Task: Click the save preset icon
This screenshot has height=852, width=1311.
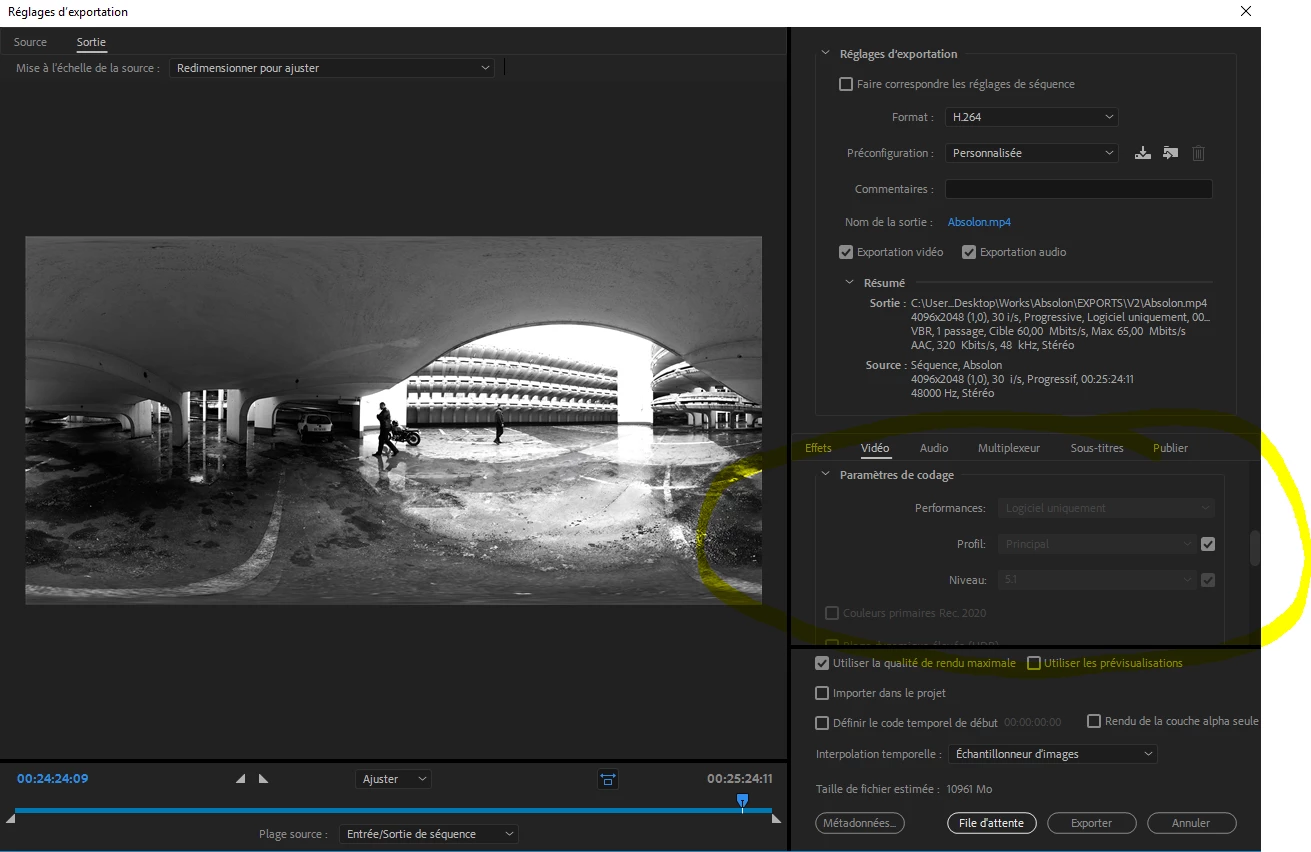Action: tap(1143, 153)
